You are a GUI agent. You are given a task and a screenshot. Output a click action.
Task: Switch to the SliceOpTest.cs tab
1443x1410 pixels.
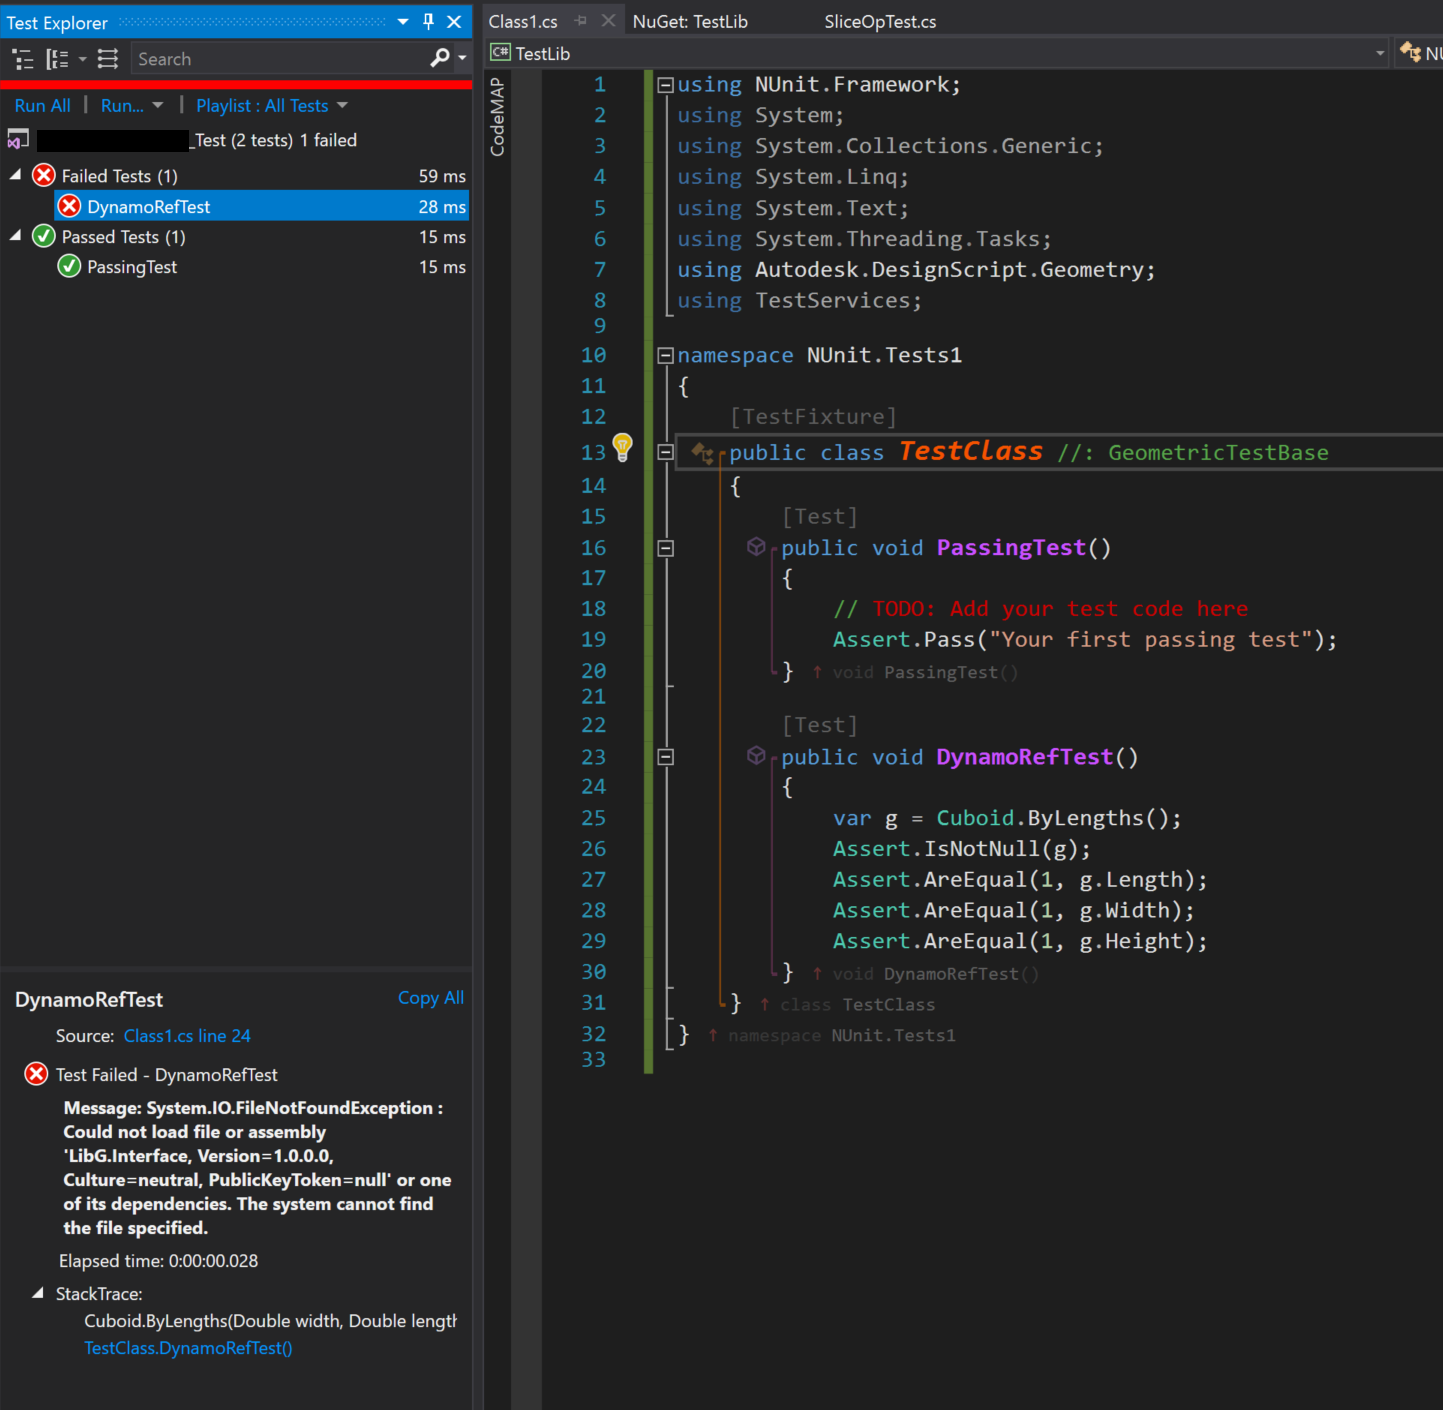879,20
